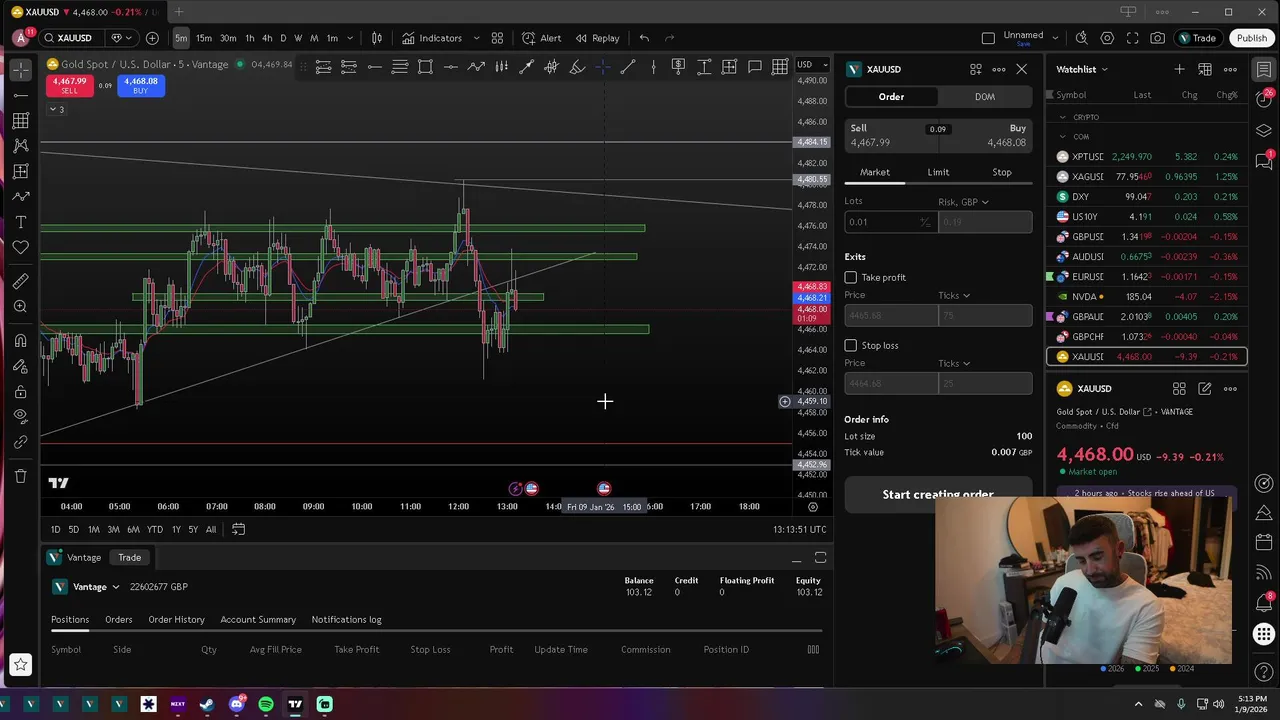Select the ruler measure tool in left sidebar
This screenshot has width=1280, height=720.
point(20,281)
